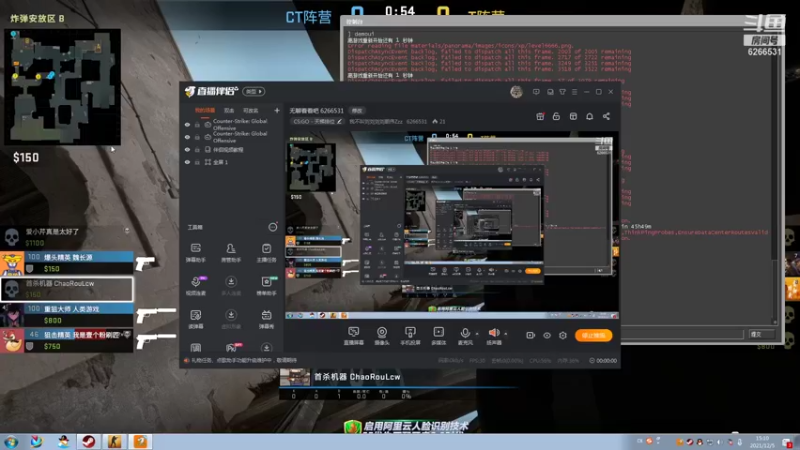Open the 读弹幕 tool in toolbox

coord(195,319)
